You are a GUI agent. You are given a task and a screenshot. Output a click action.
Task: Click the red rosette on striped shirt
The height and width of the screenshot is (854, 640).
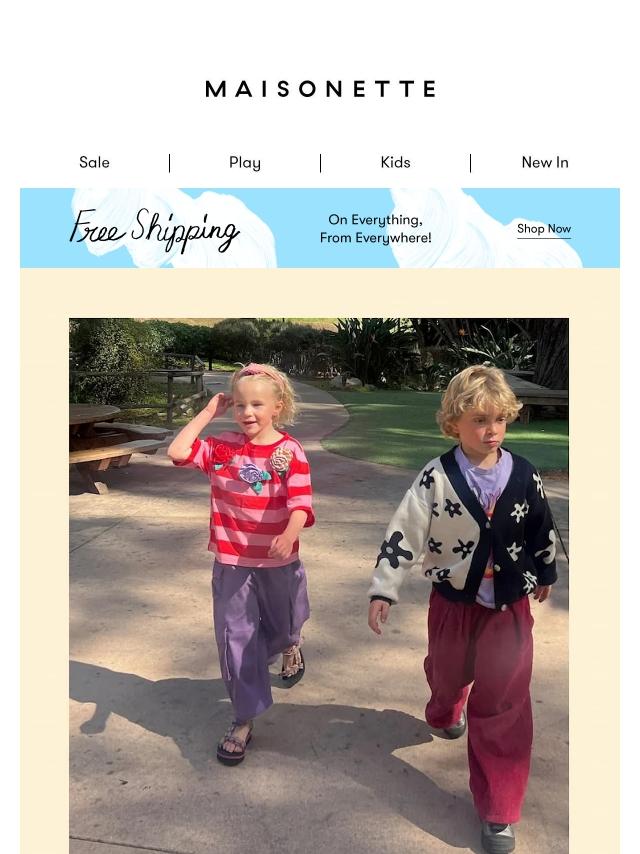click(222, 454)
